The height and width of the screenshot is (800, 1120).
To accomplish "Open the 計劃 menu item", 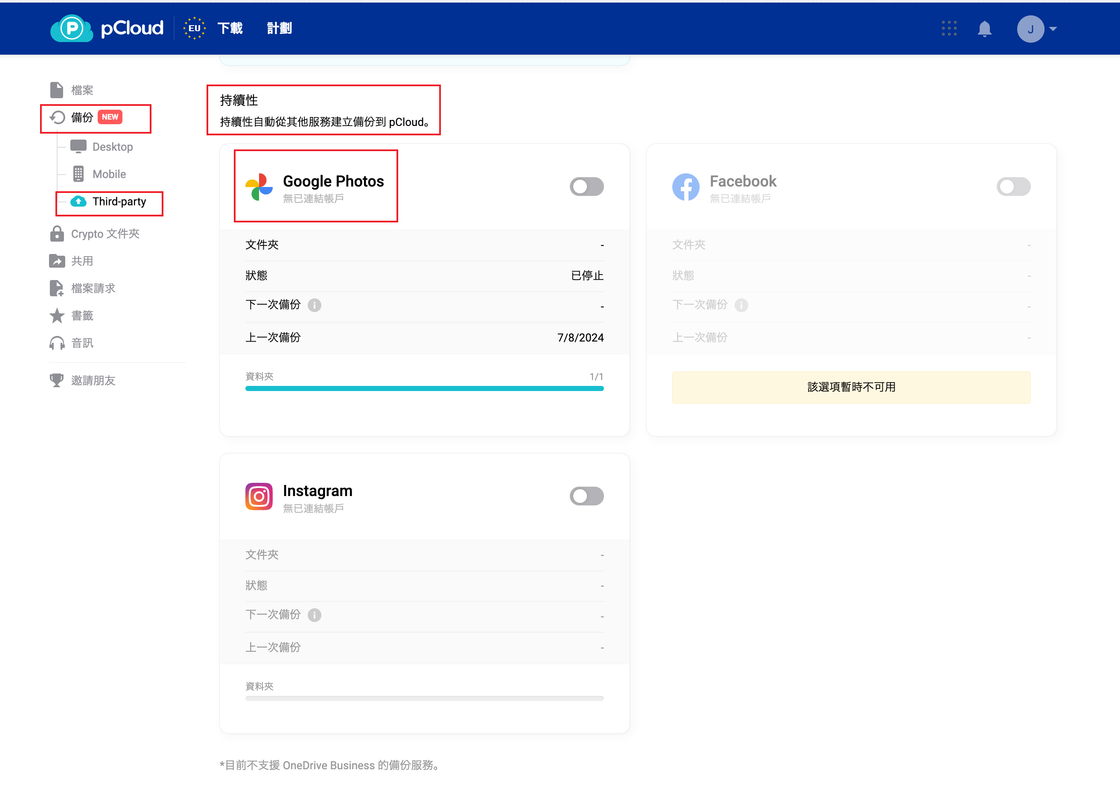I will pos(279,28).
